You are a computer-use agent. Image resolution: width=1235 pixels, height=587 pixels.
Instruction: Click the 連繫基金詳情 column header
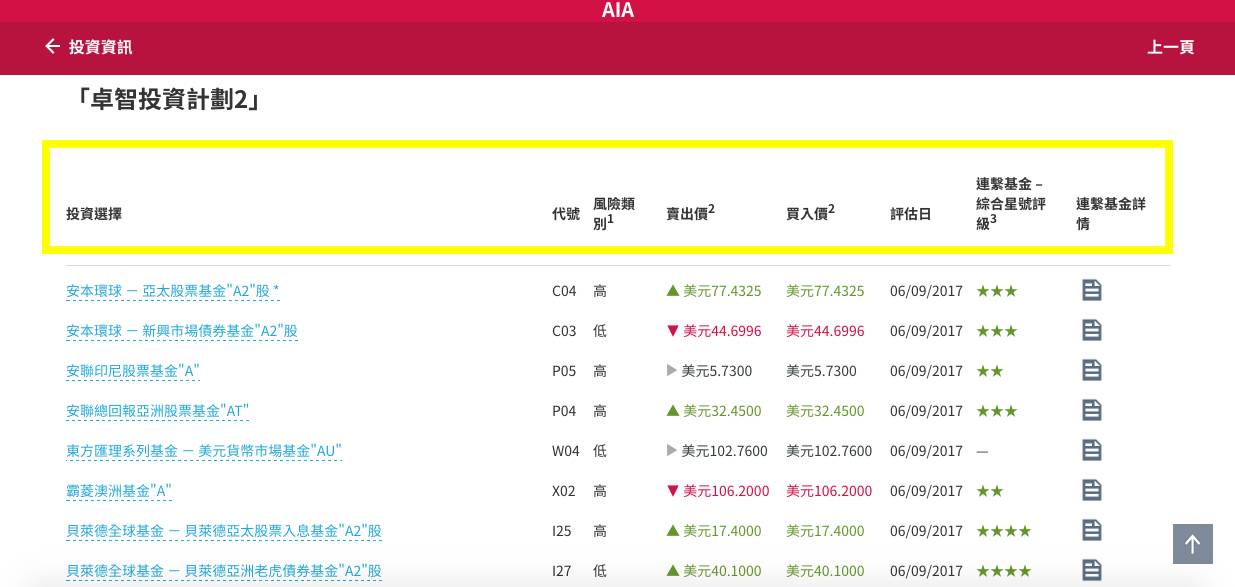coord(1111,213)
